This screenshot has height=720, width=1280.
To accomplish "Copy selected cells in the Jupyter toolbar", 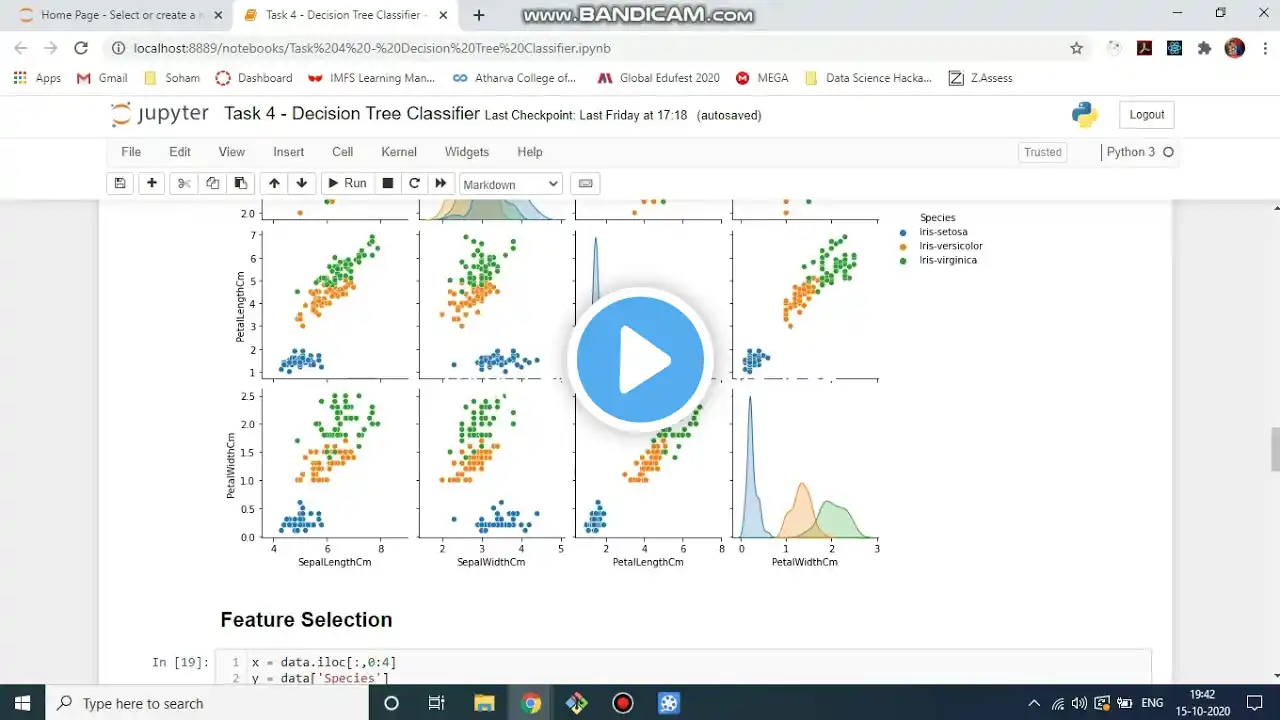I will [x=212, y=183].
